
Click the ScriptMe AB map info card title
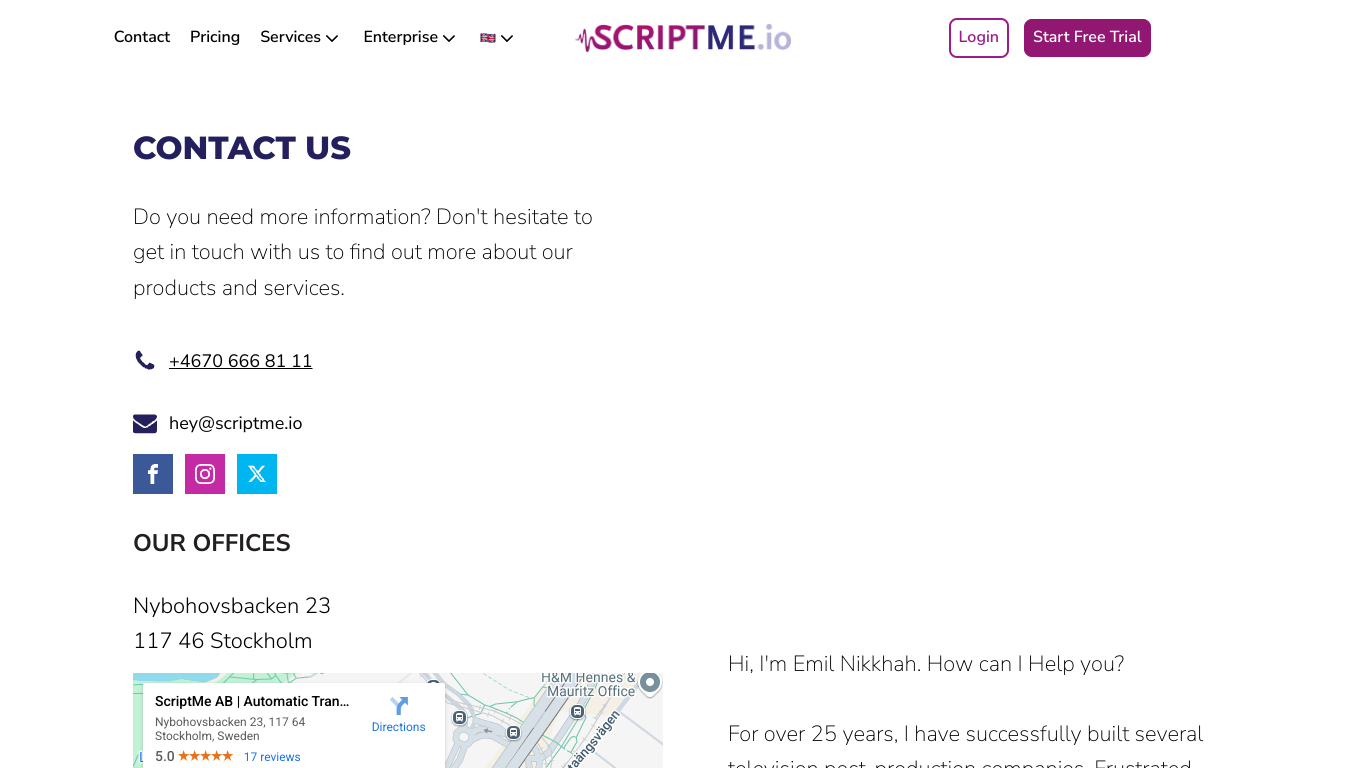pyautogui.click(x=252, y=702)
